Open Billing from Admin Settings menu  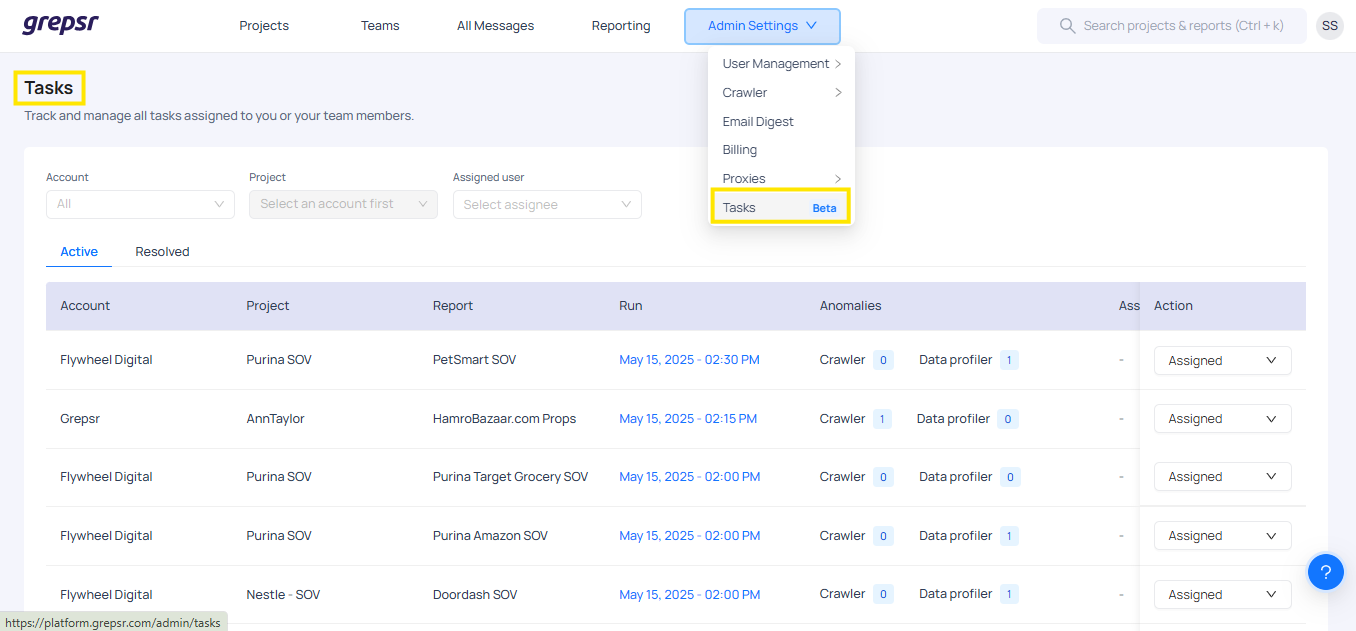click(x=740, y=150)
